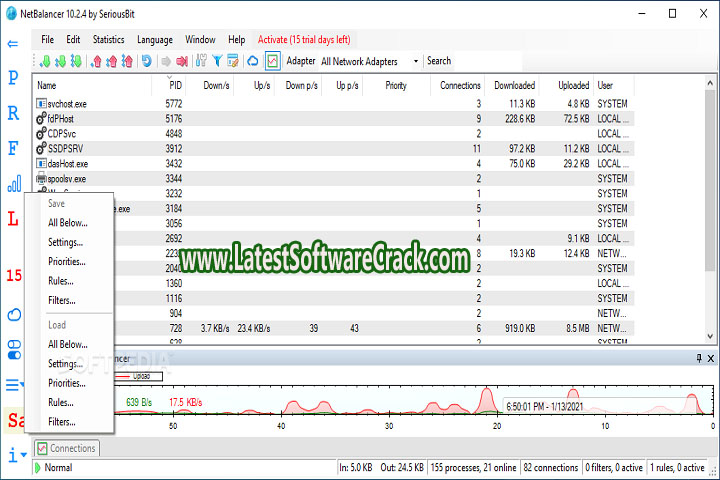
Task: Click the R icon in left sidebar
Action: (x=13, y=113)
